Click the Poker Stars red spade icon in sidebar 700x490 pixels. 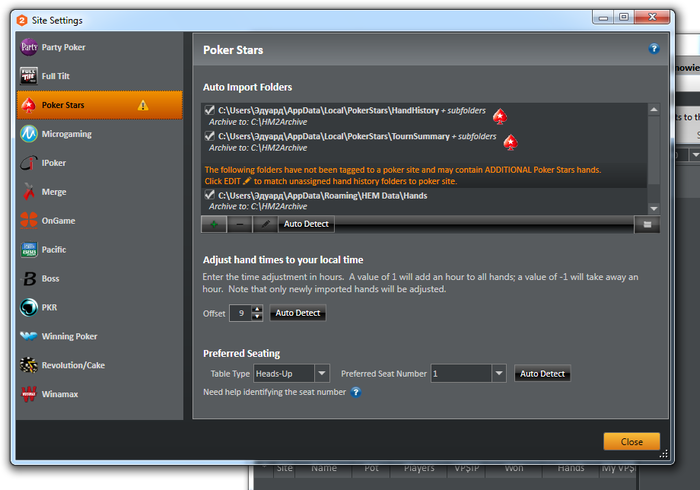[29, 105]
